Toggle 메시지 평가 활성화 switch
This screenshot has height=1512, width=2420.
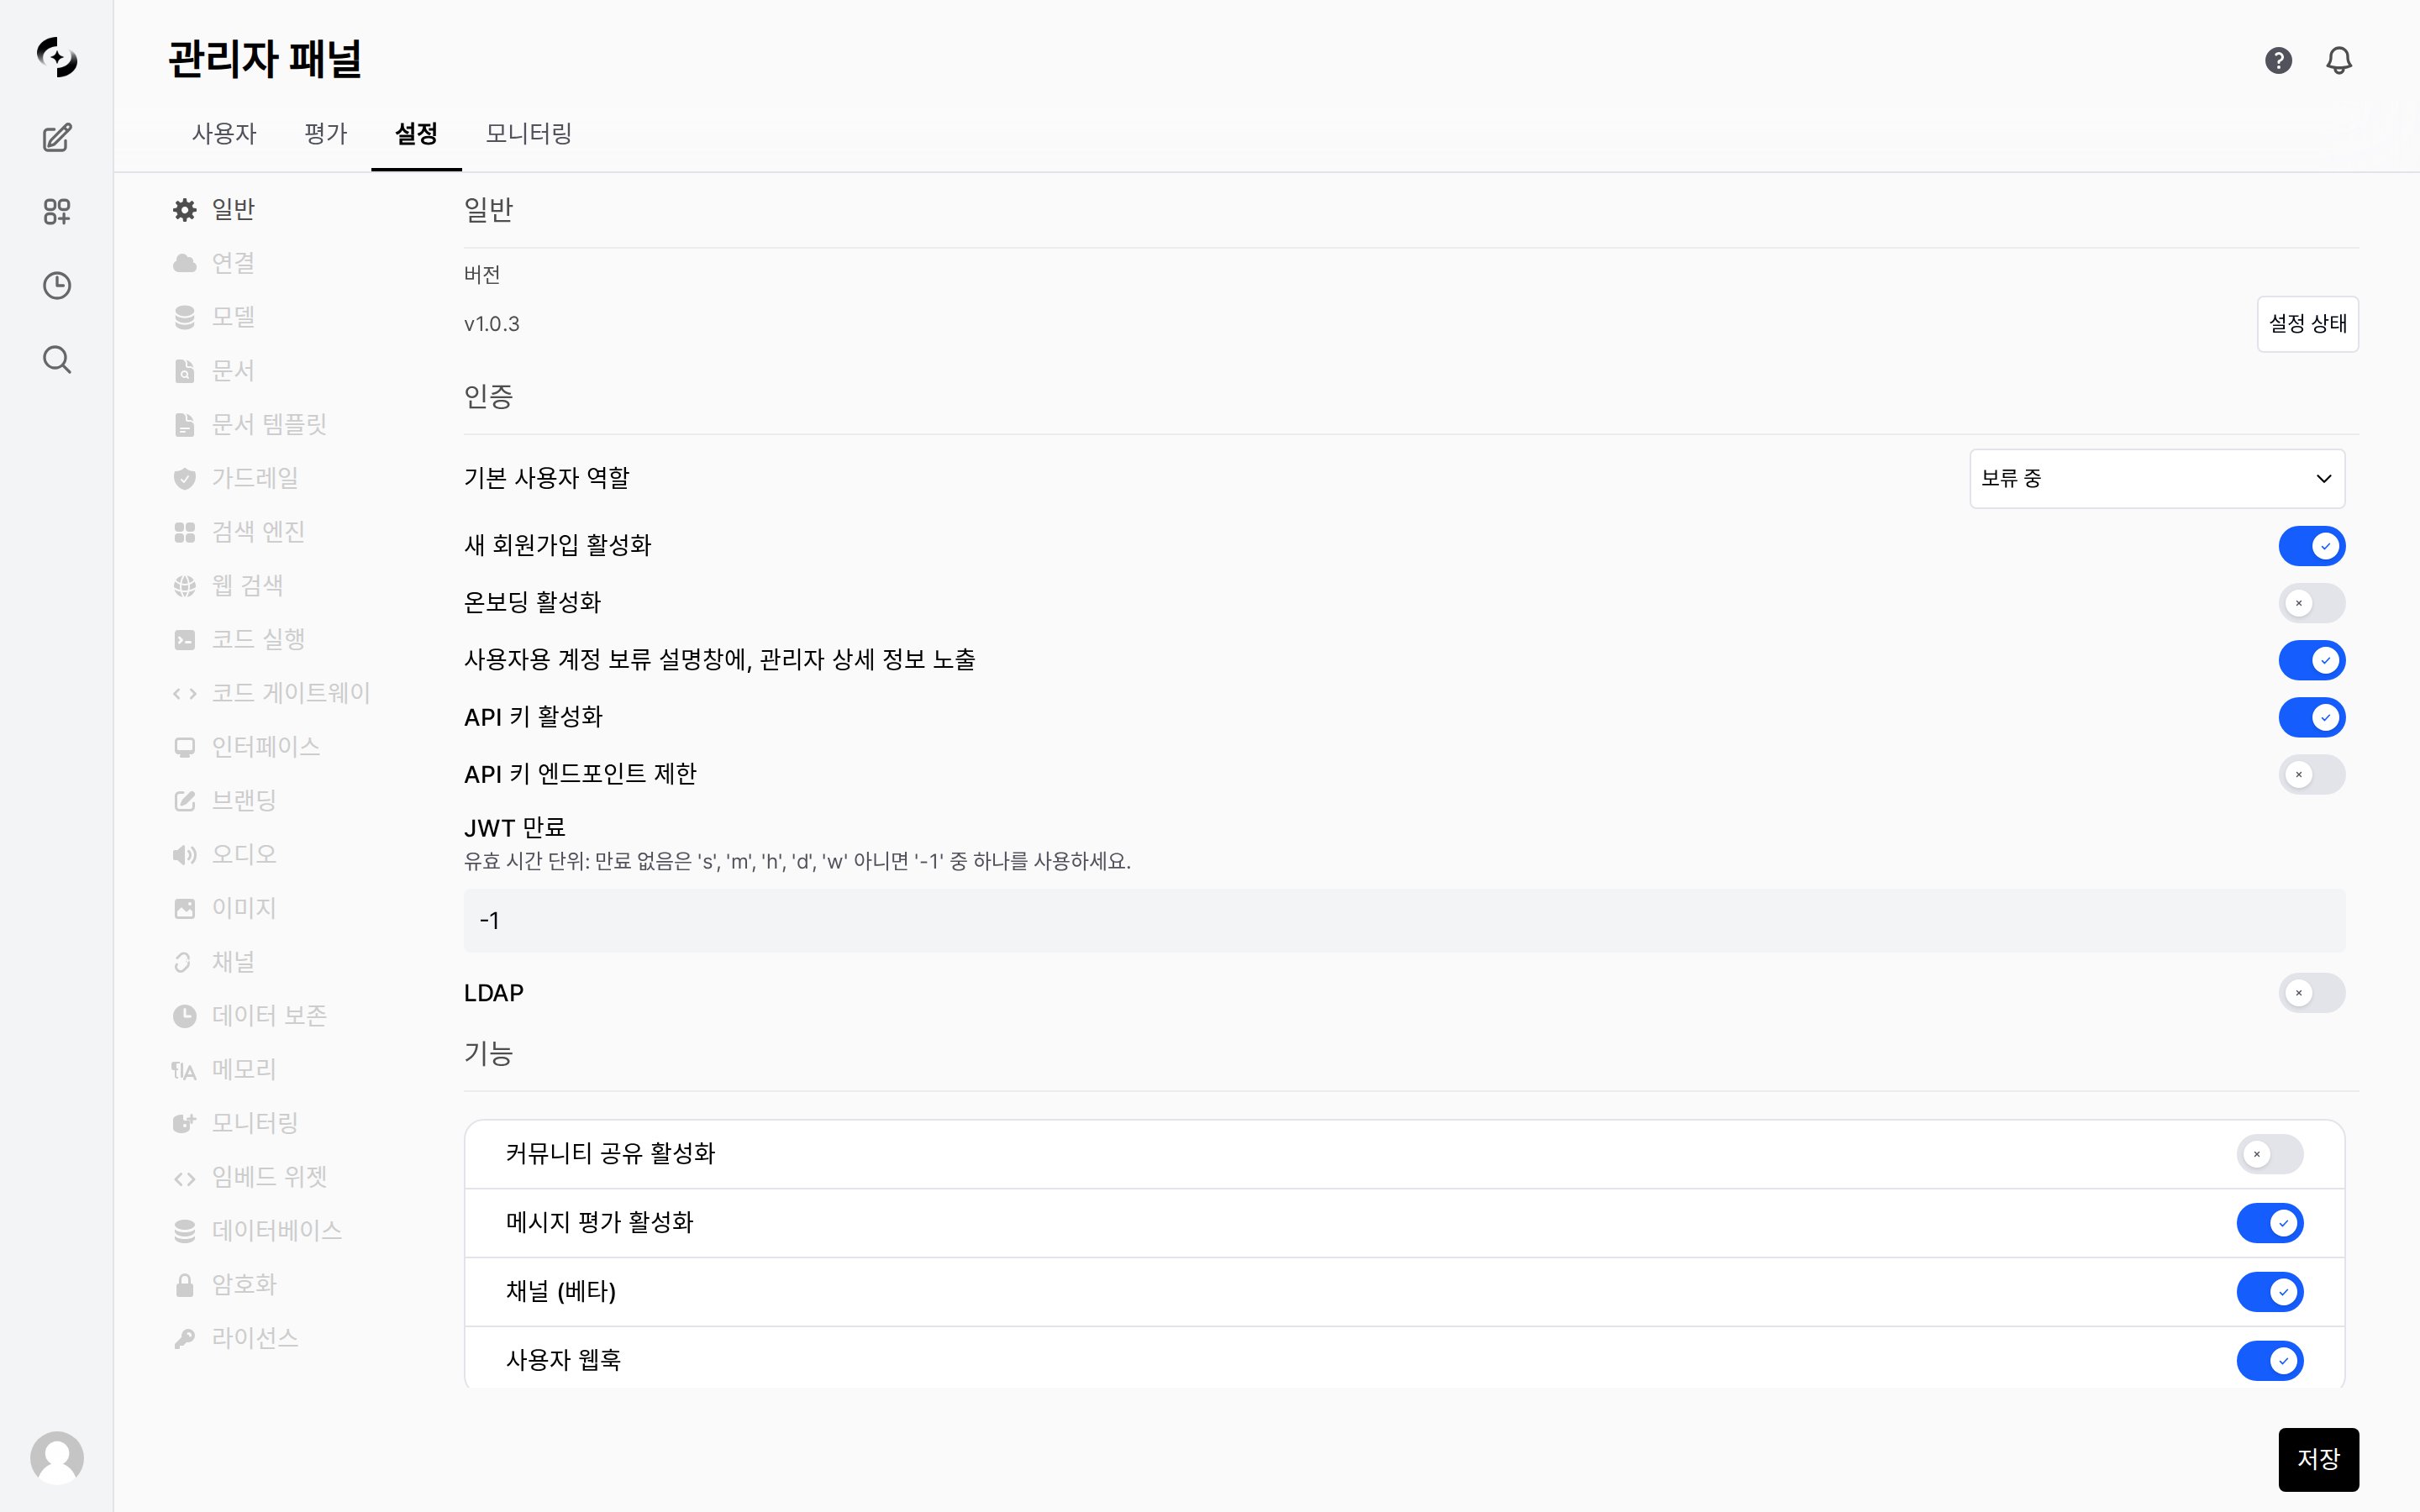(2269, 1223)
